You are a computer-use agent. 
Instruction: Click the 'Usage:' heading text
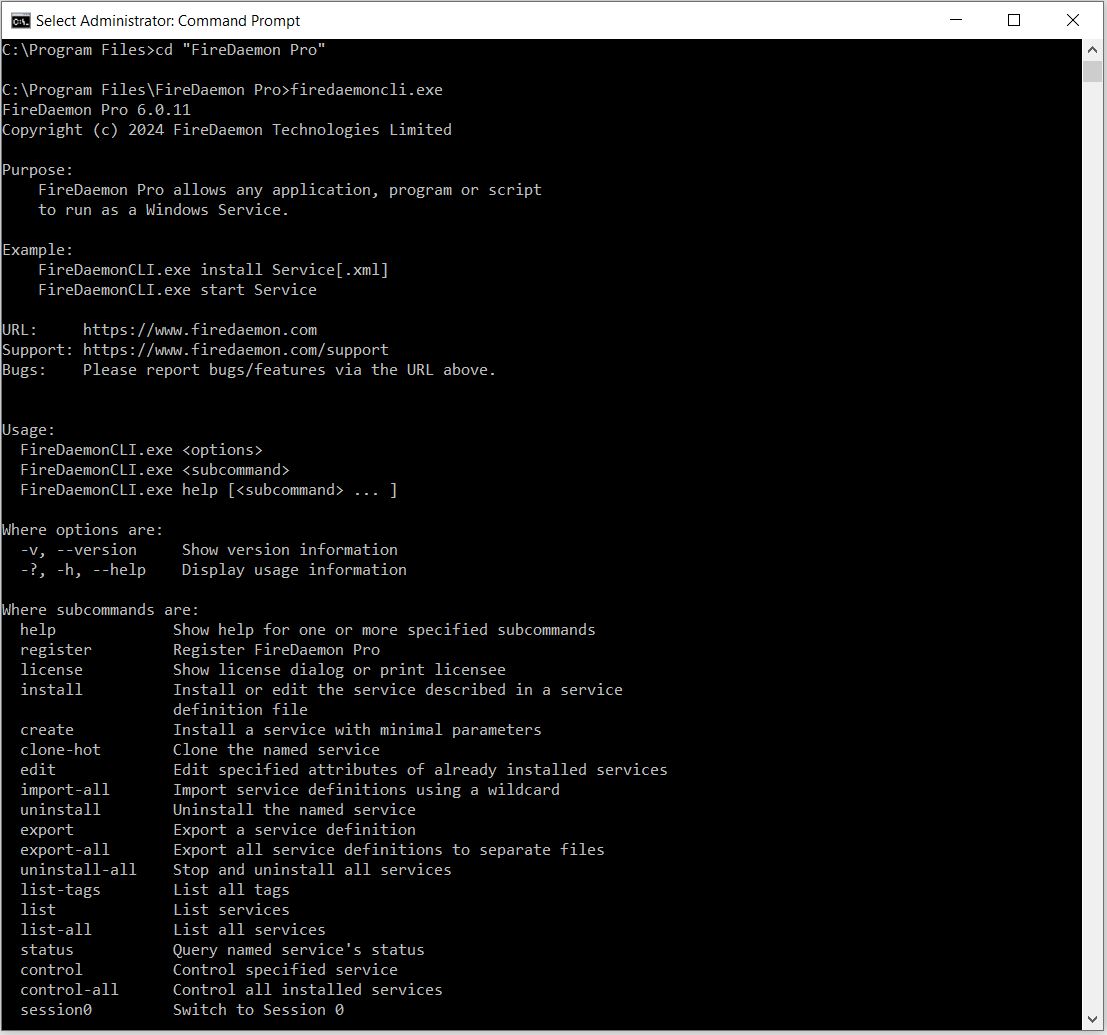tap(28, 430)
